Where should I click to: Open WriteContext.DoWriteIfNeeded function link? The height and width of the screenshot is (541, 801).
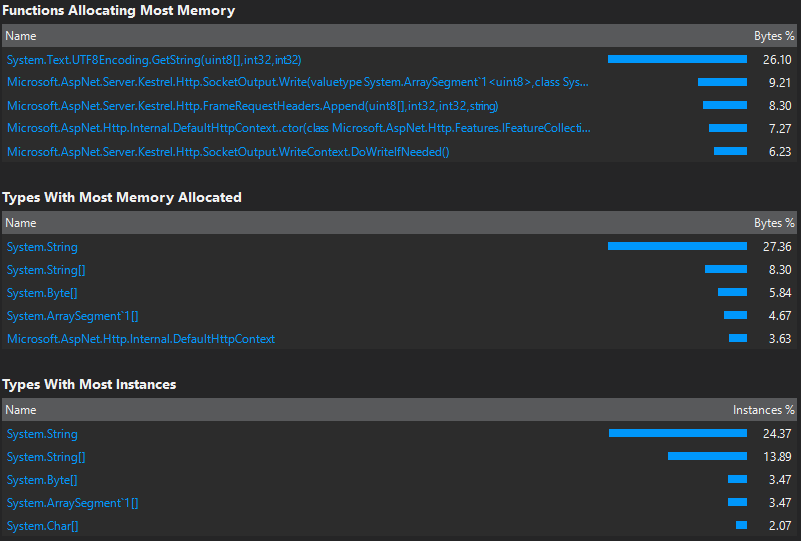(228, 152)
